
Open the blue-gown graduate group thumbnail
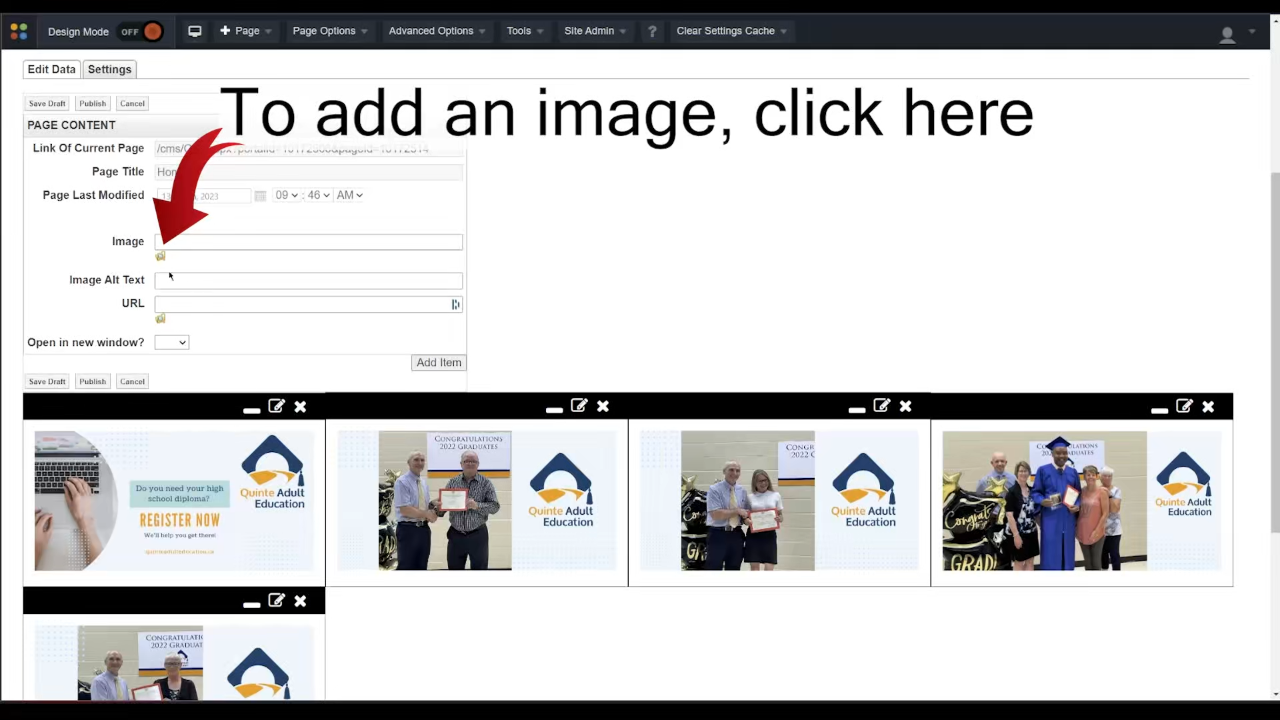1082,501
